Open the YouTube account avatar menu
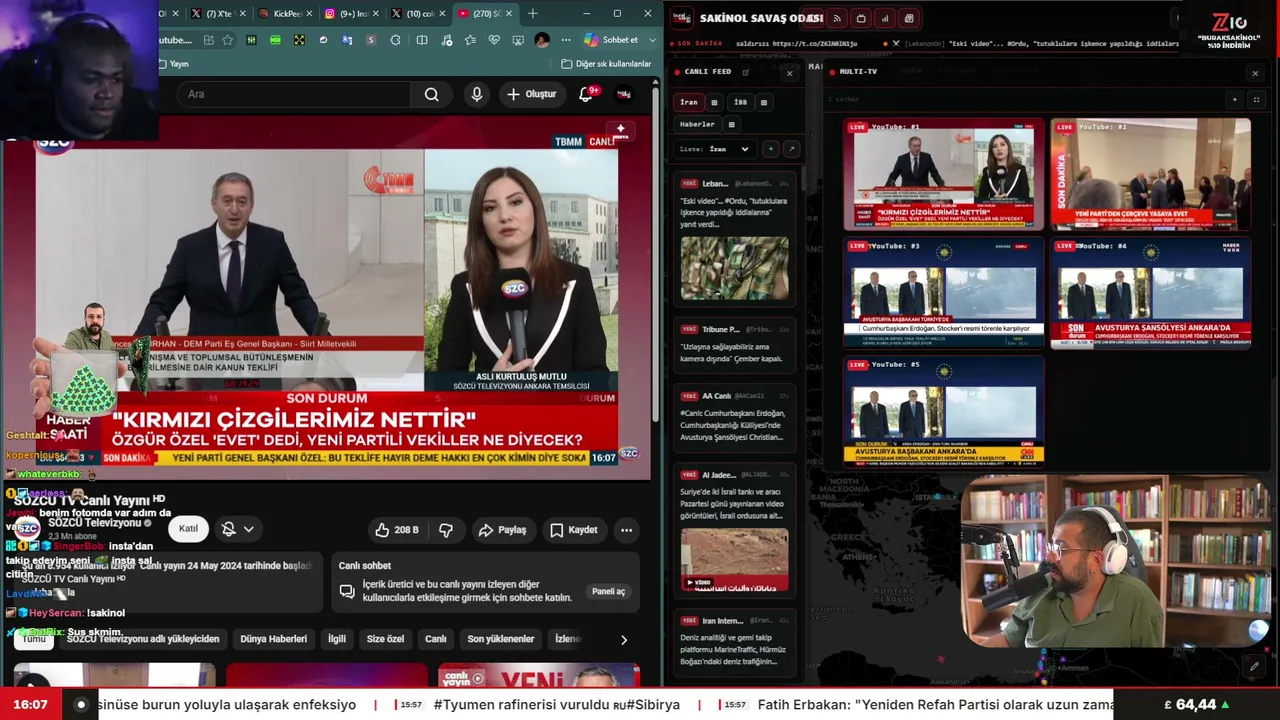The width and height of the screenshot is (1280, 720). pyautogui.click(x=624, y=94)
